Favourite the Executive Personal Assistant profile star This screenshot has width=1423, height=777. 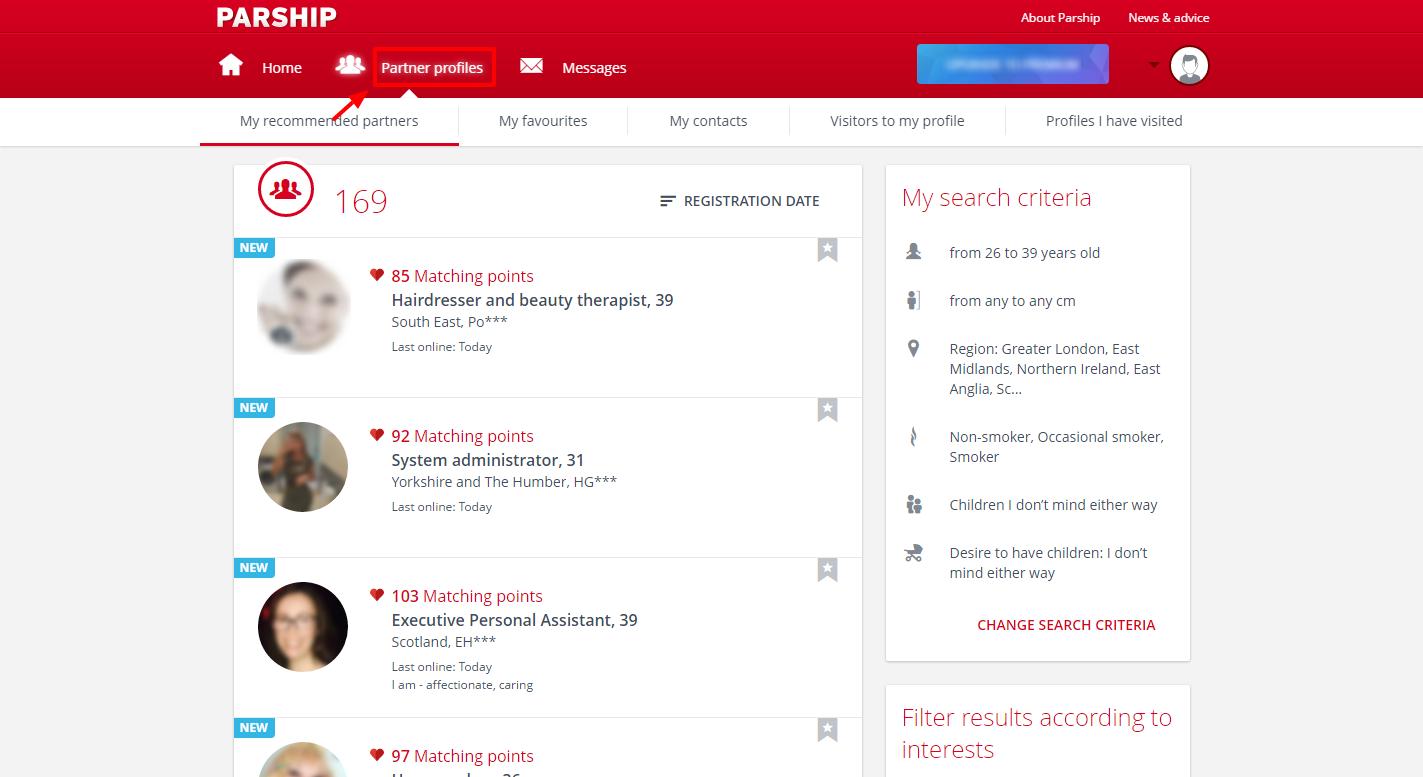827,570
